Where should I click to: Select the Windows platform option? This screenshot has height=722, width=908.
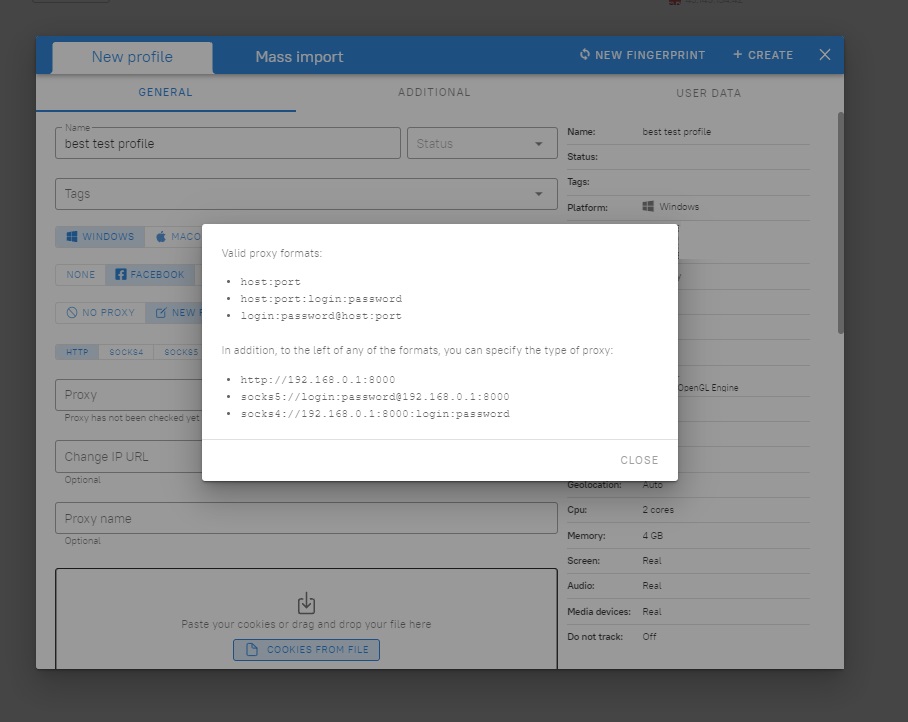click(100, 237)
